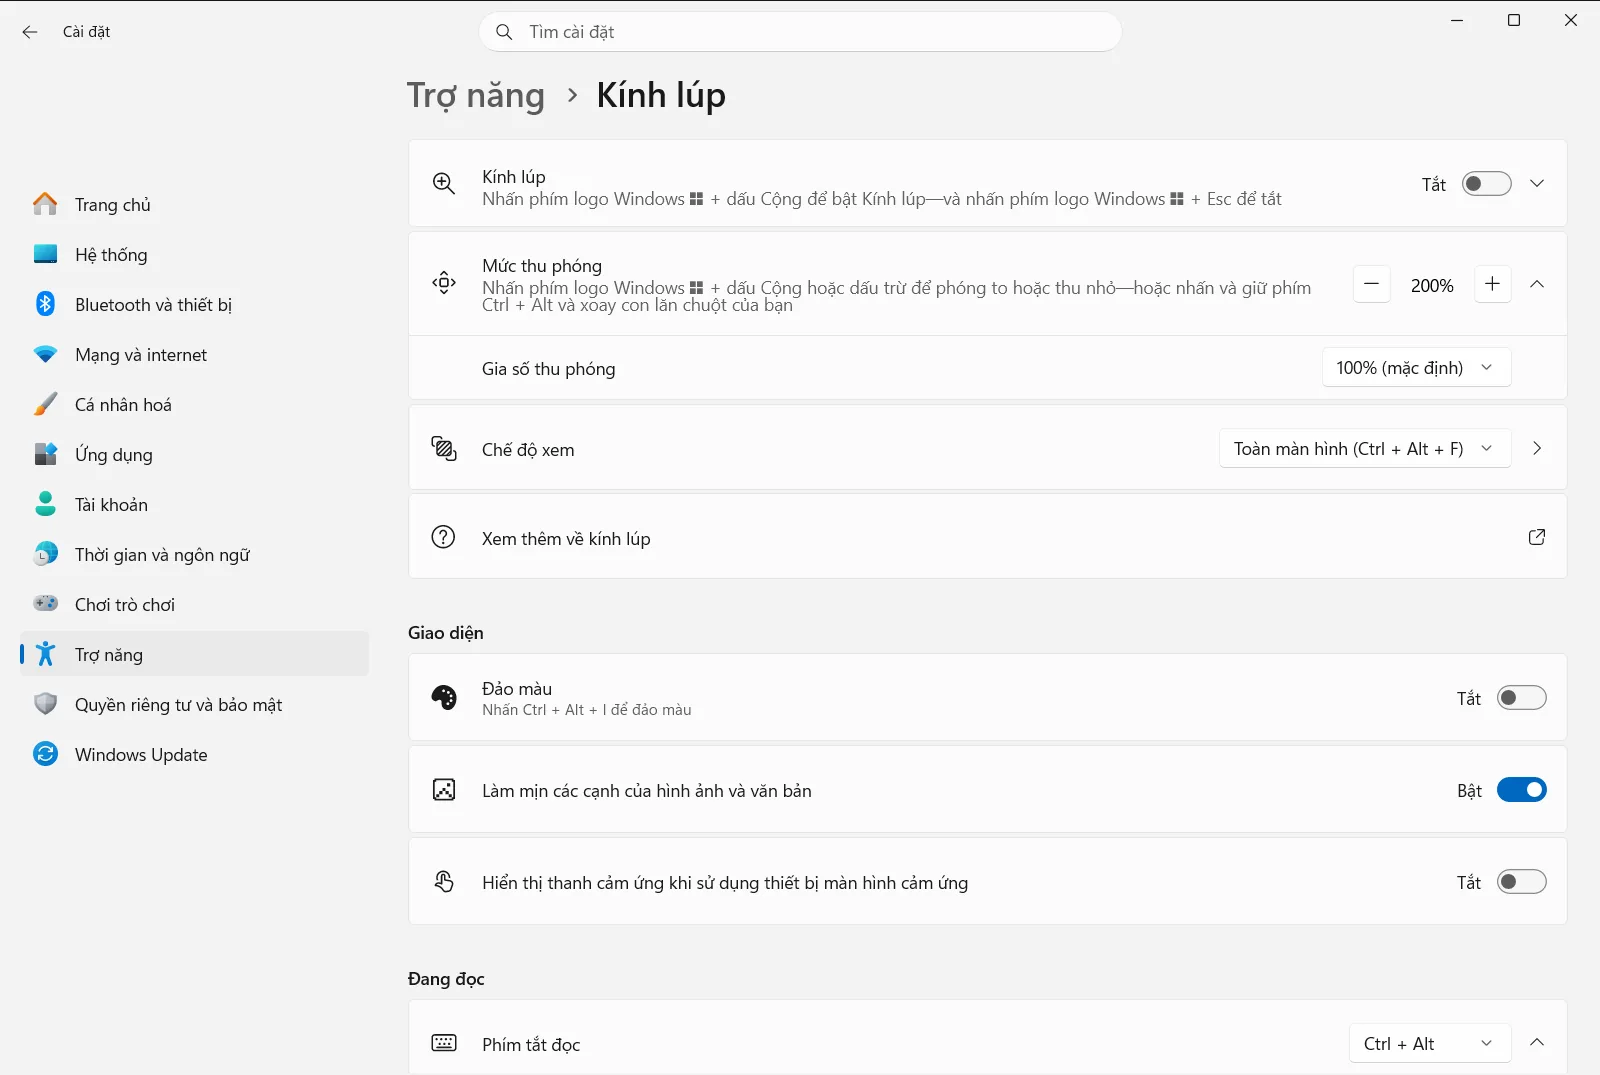Open Hệ thống settings page

point(194,254)
